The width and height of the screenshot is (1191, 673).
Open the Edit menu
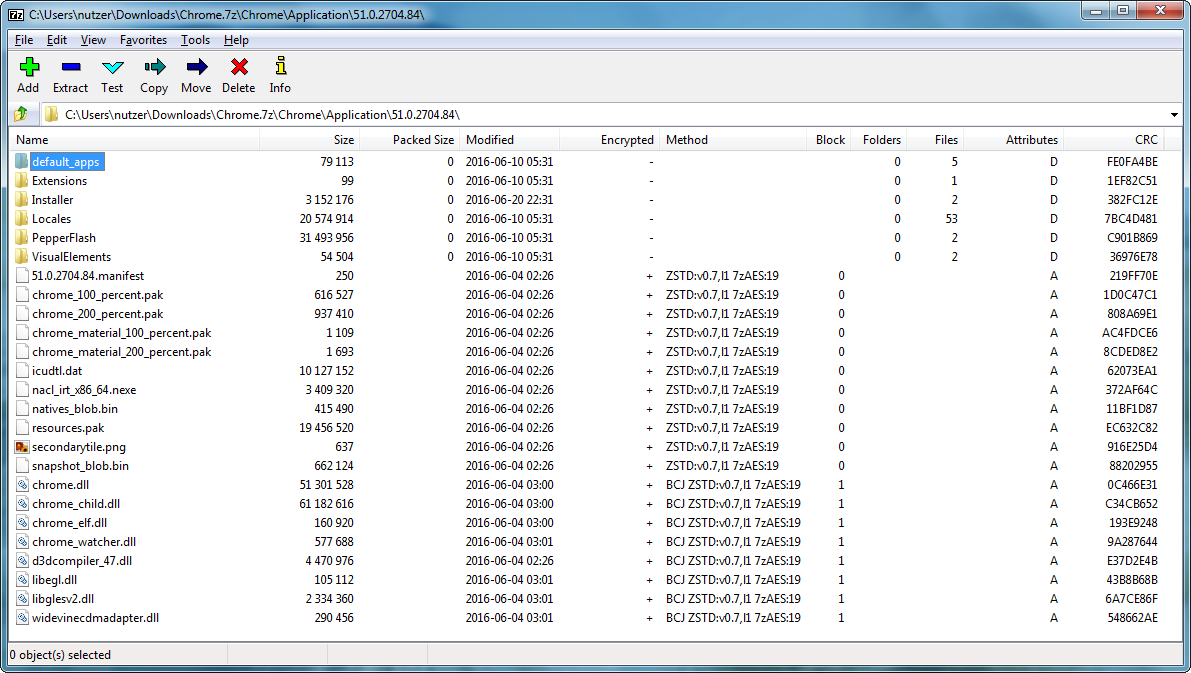click(57, 39)
